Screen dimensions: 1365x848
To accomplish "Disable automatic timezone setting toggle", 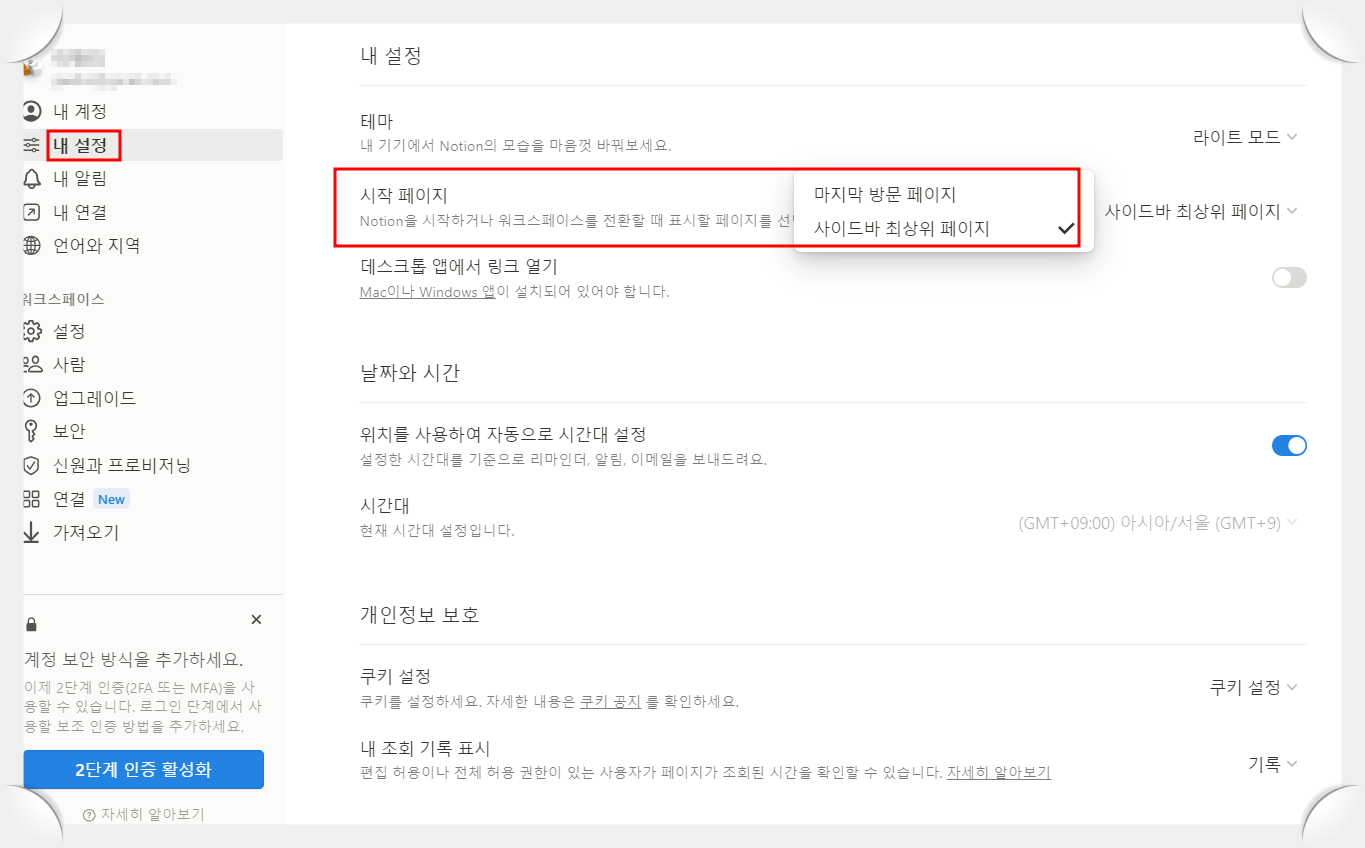I will [1289, 445].
